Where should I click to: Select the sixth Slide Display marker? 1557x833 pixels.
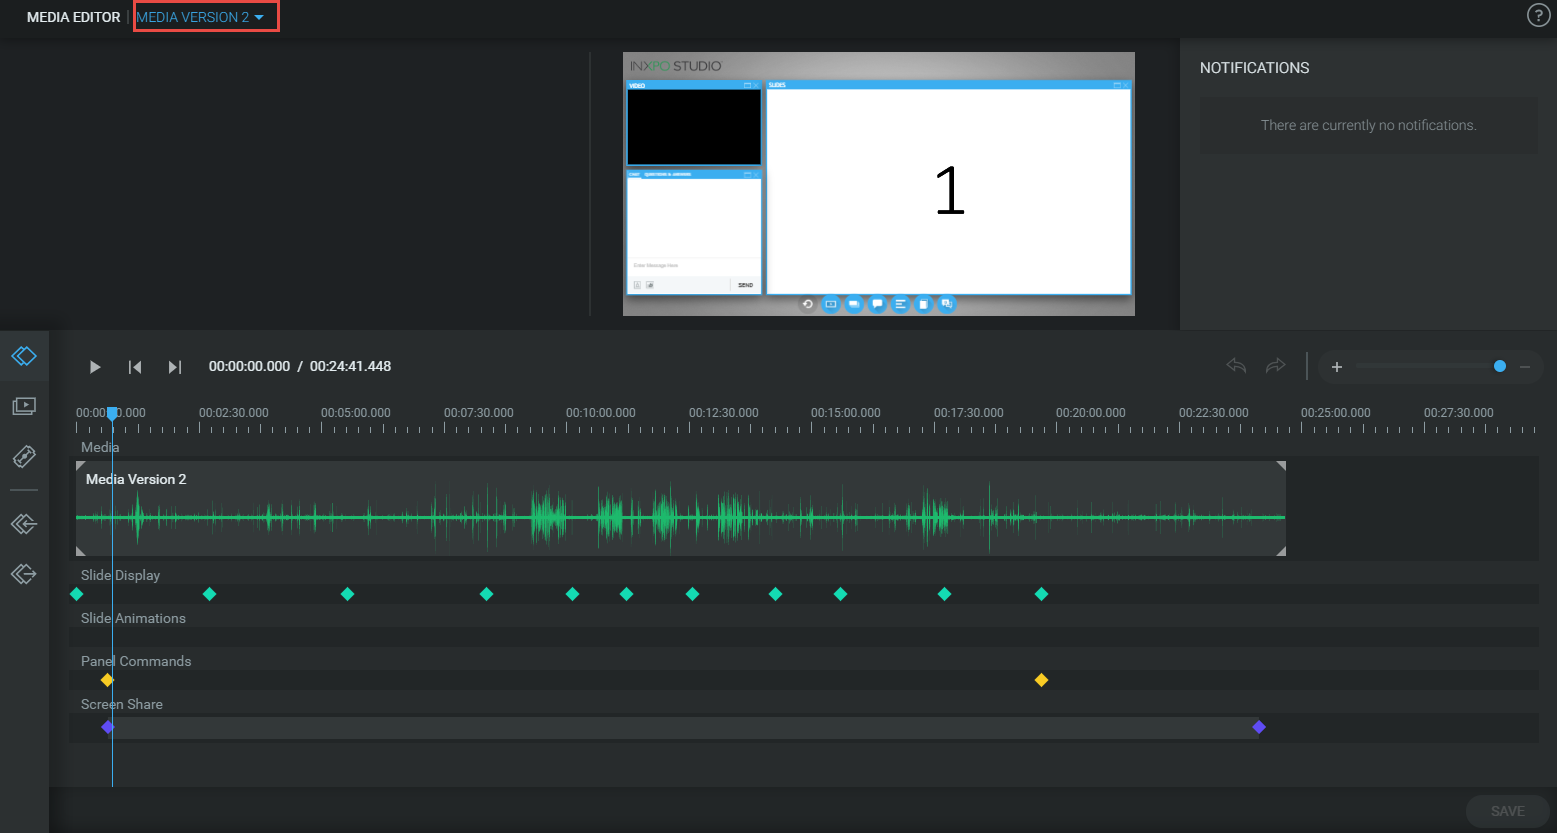(626, 594)
